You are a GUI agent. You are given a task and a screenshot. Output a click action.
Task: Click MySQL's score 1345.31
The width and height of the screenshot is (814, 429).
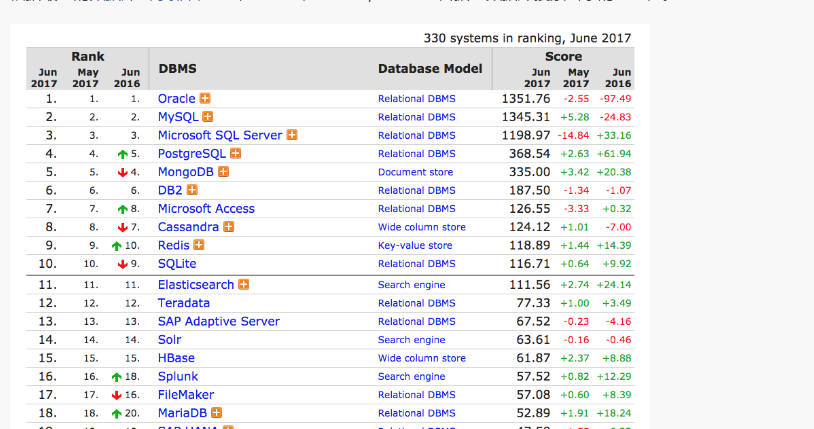525,117
